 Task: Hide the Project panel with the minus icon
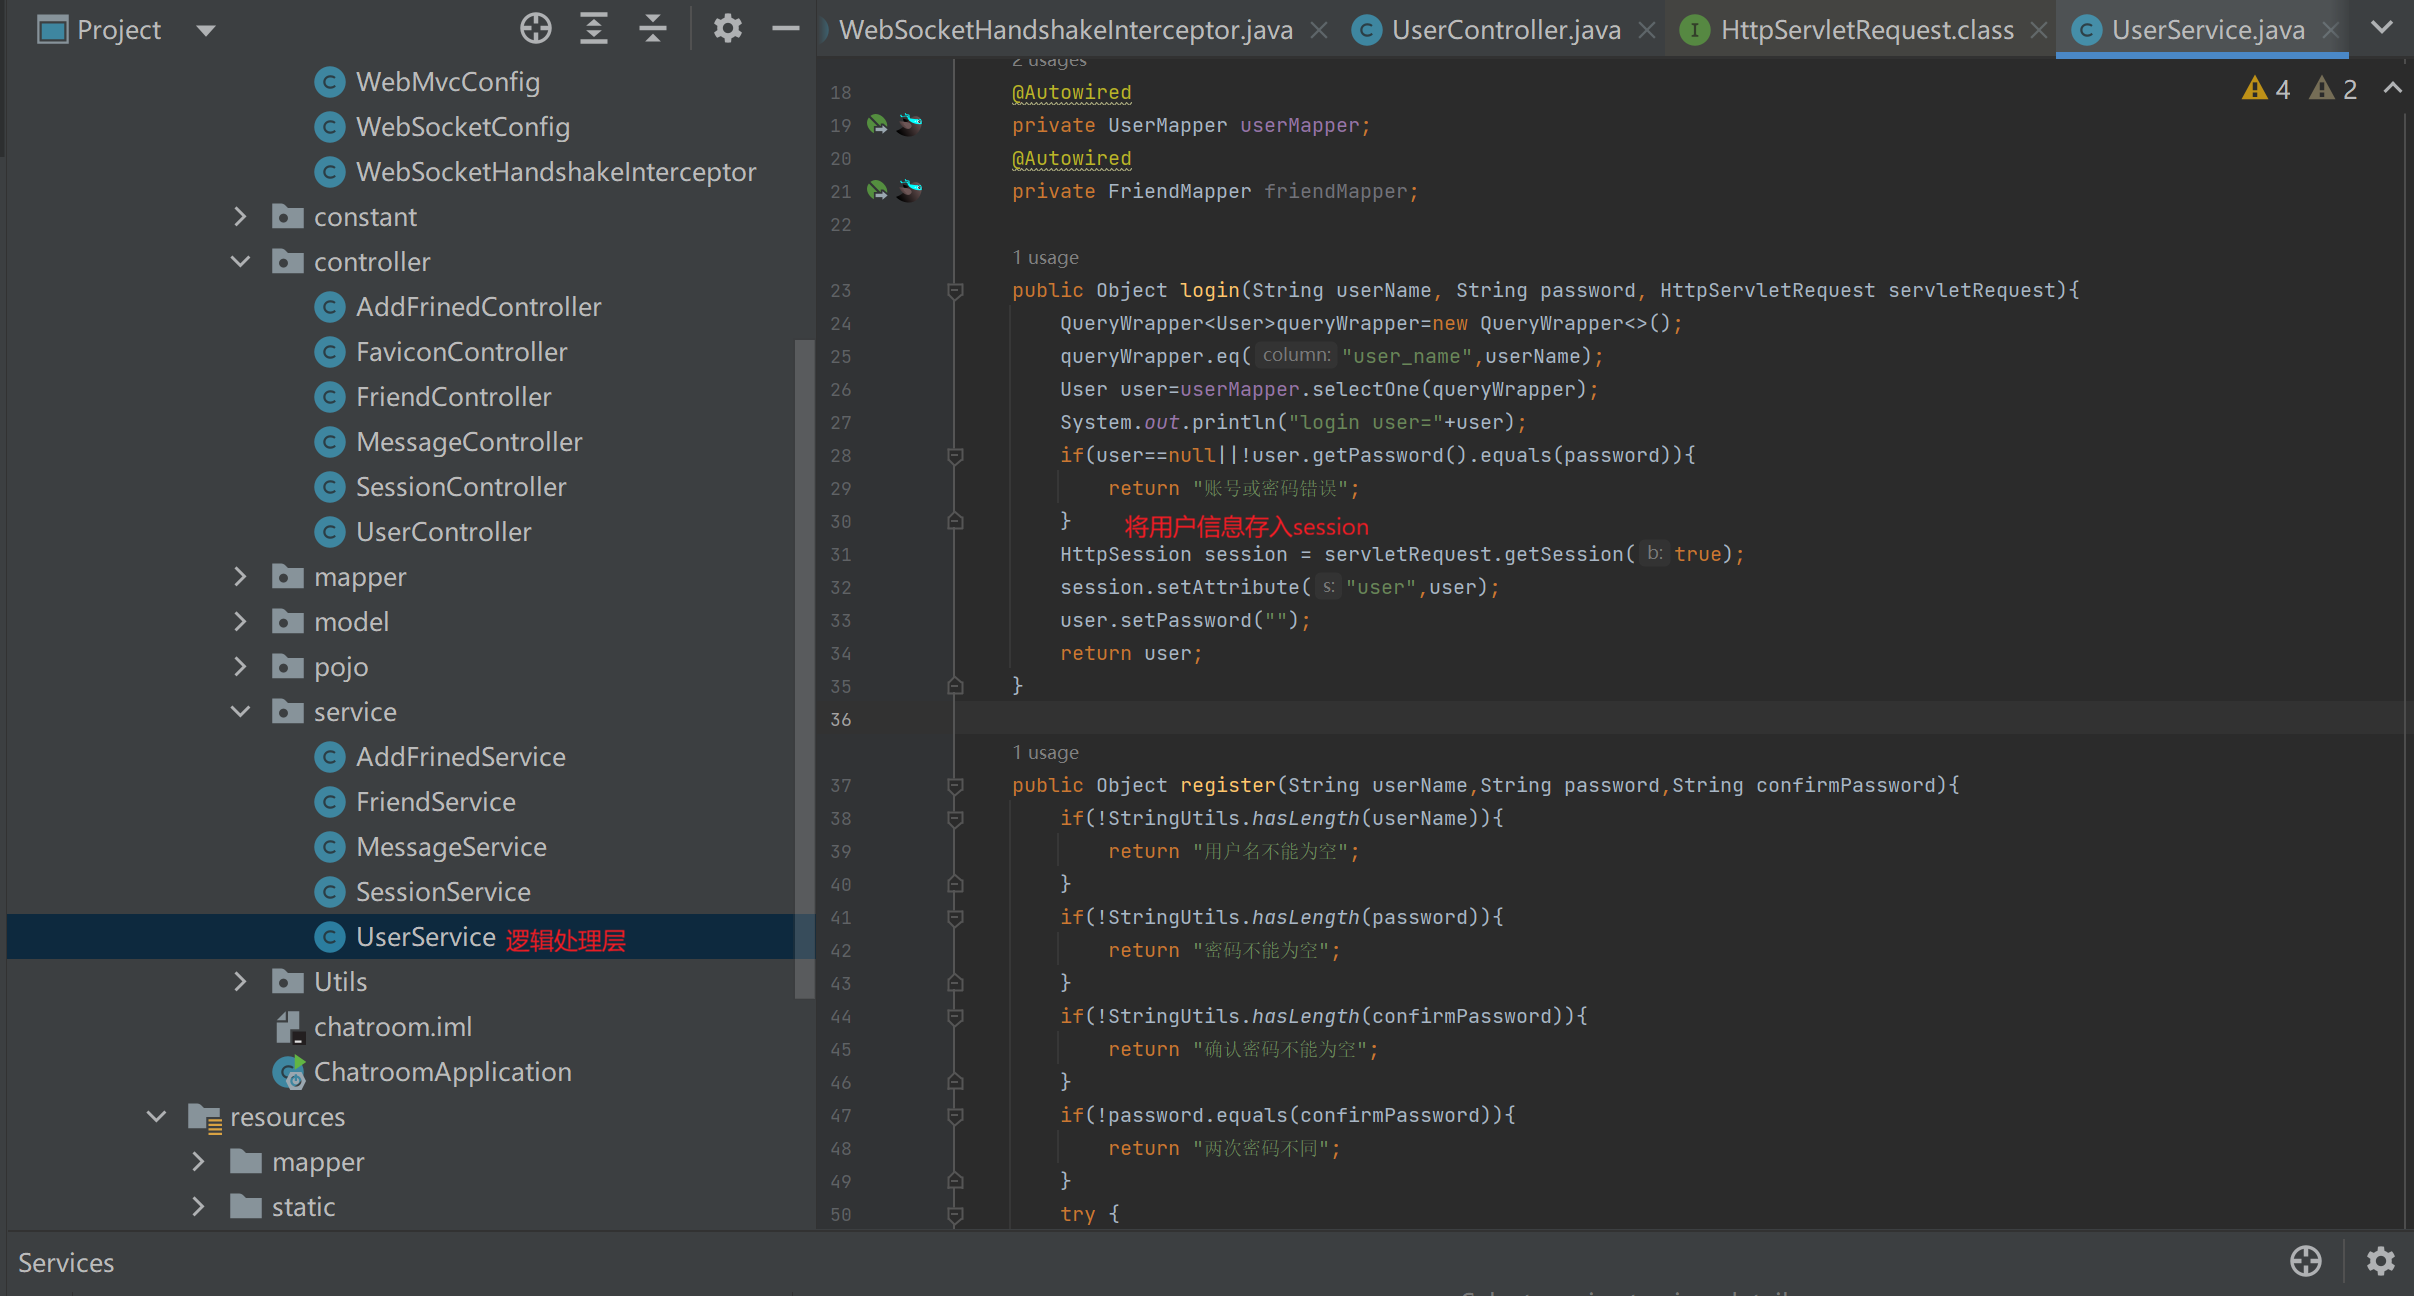[x=786, y=29]
